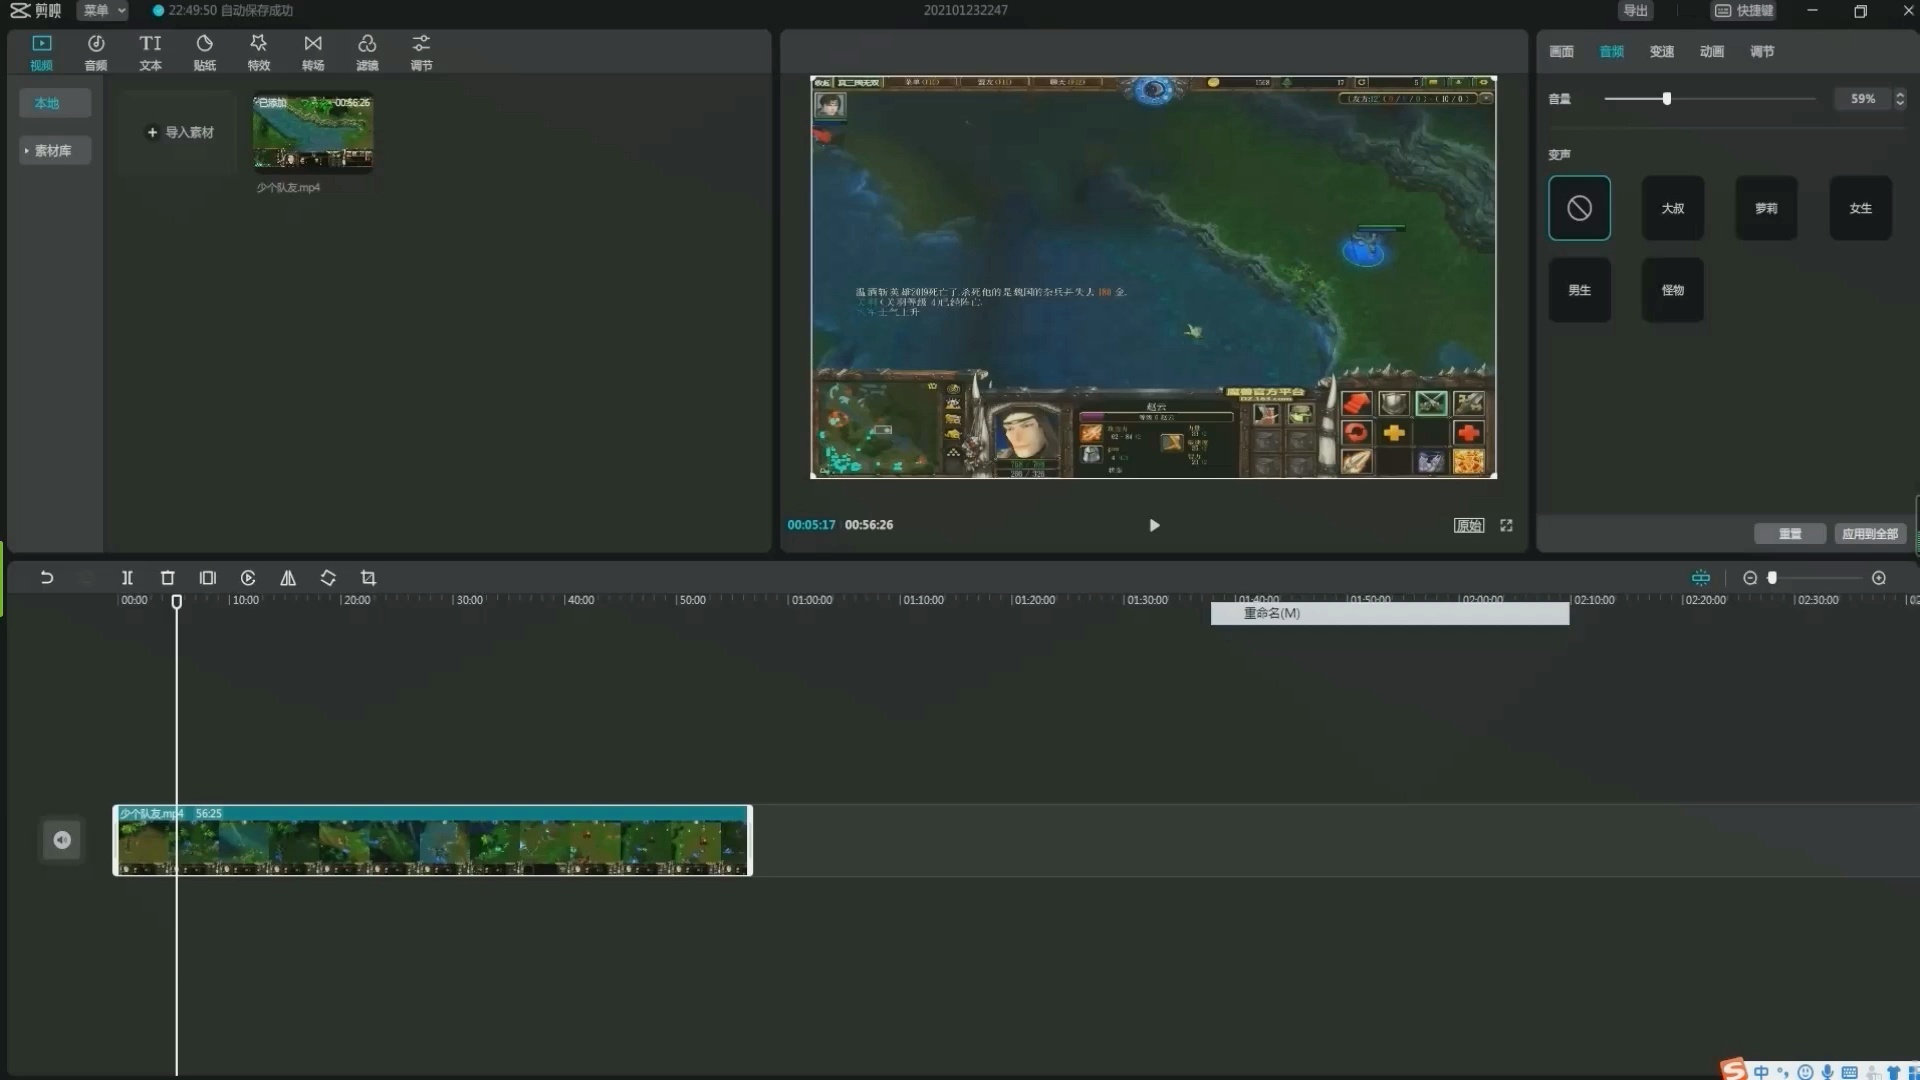Toggle timeline auto-snap
This screenshot has width=1920, height=1080.
point(1700,578)
